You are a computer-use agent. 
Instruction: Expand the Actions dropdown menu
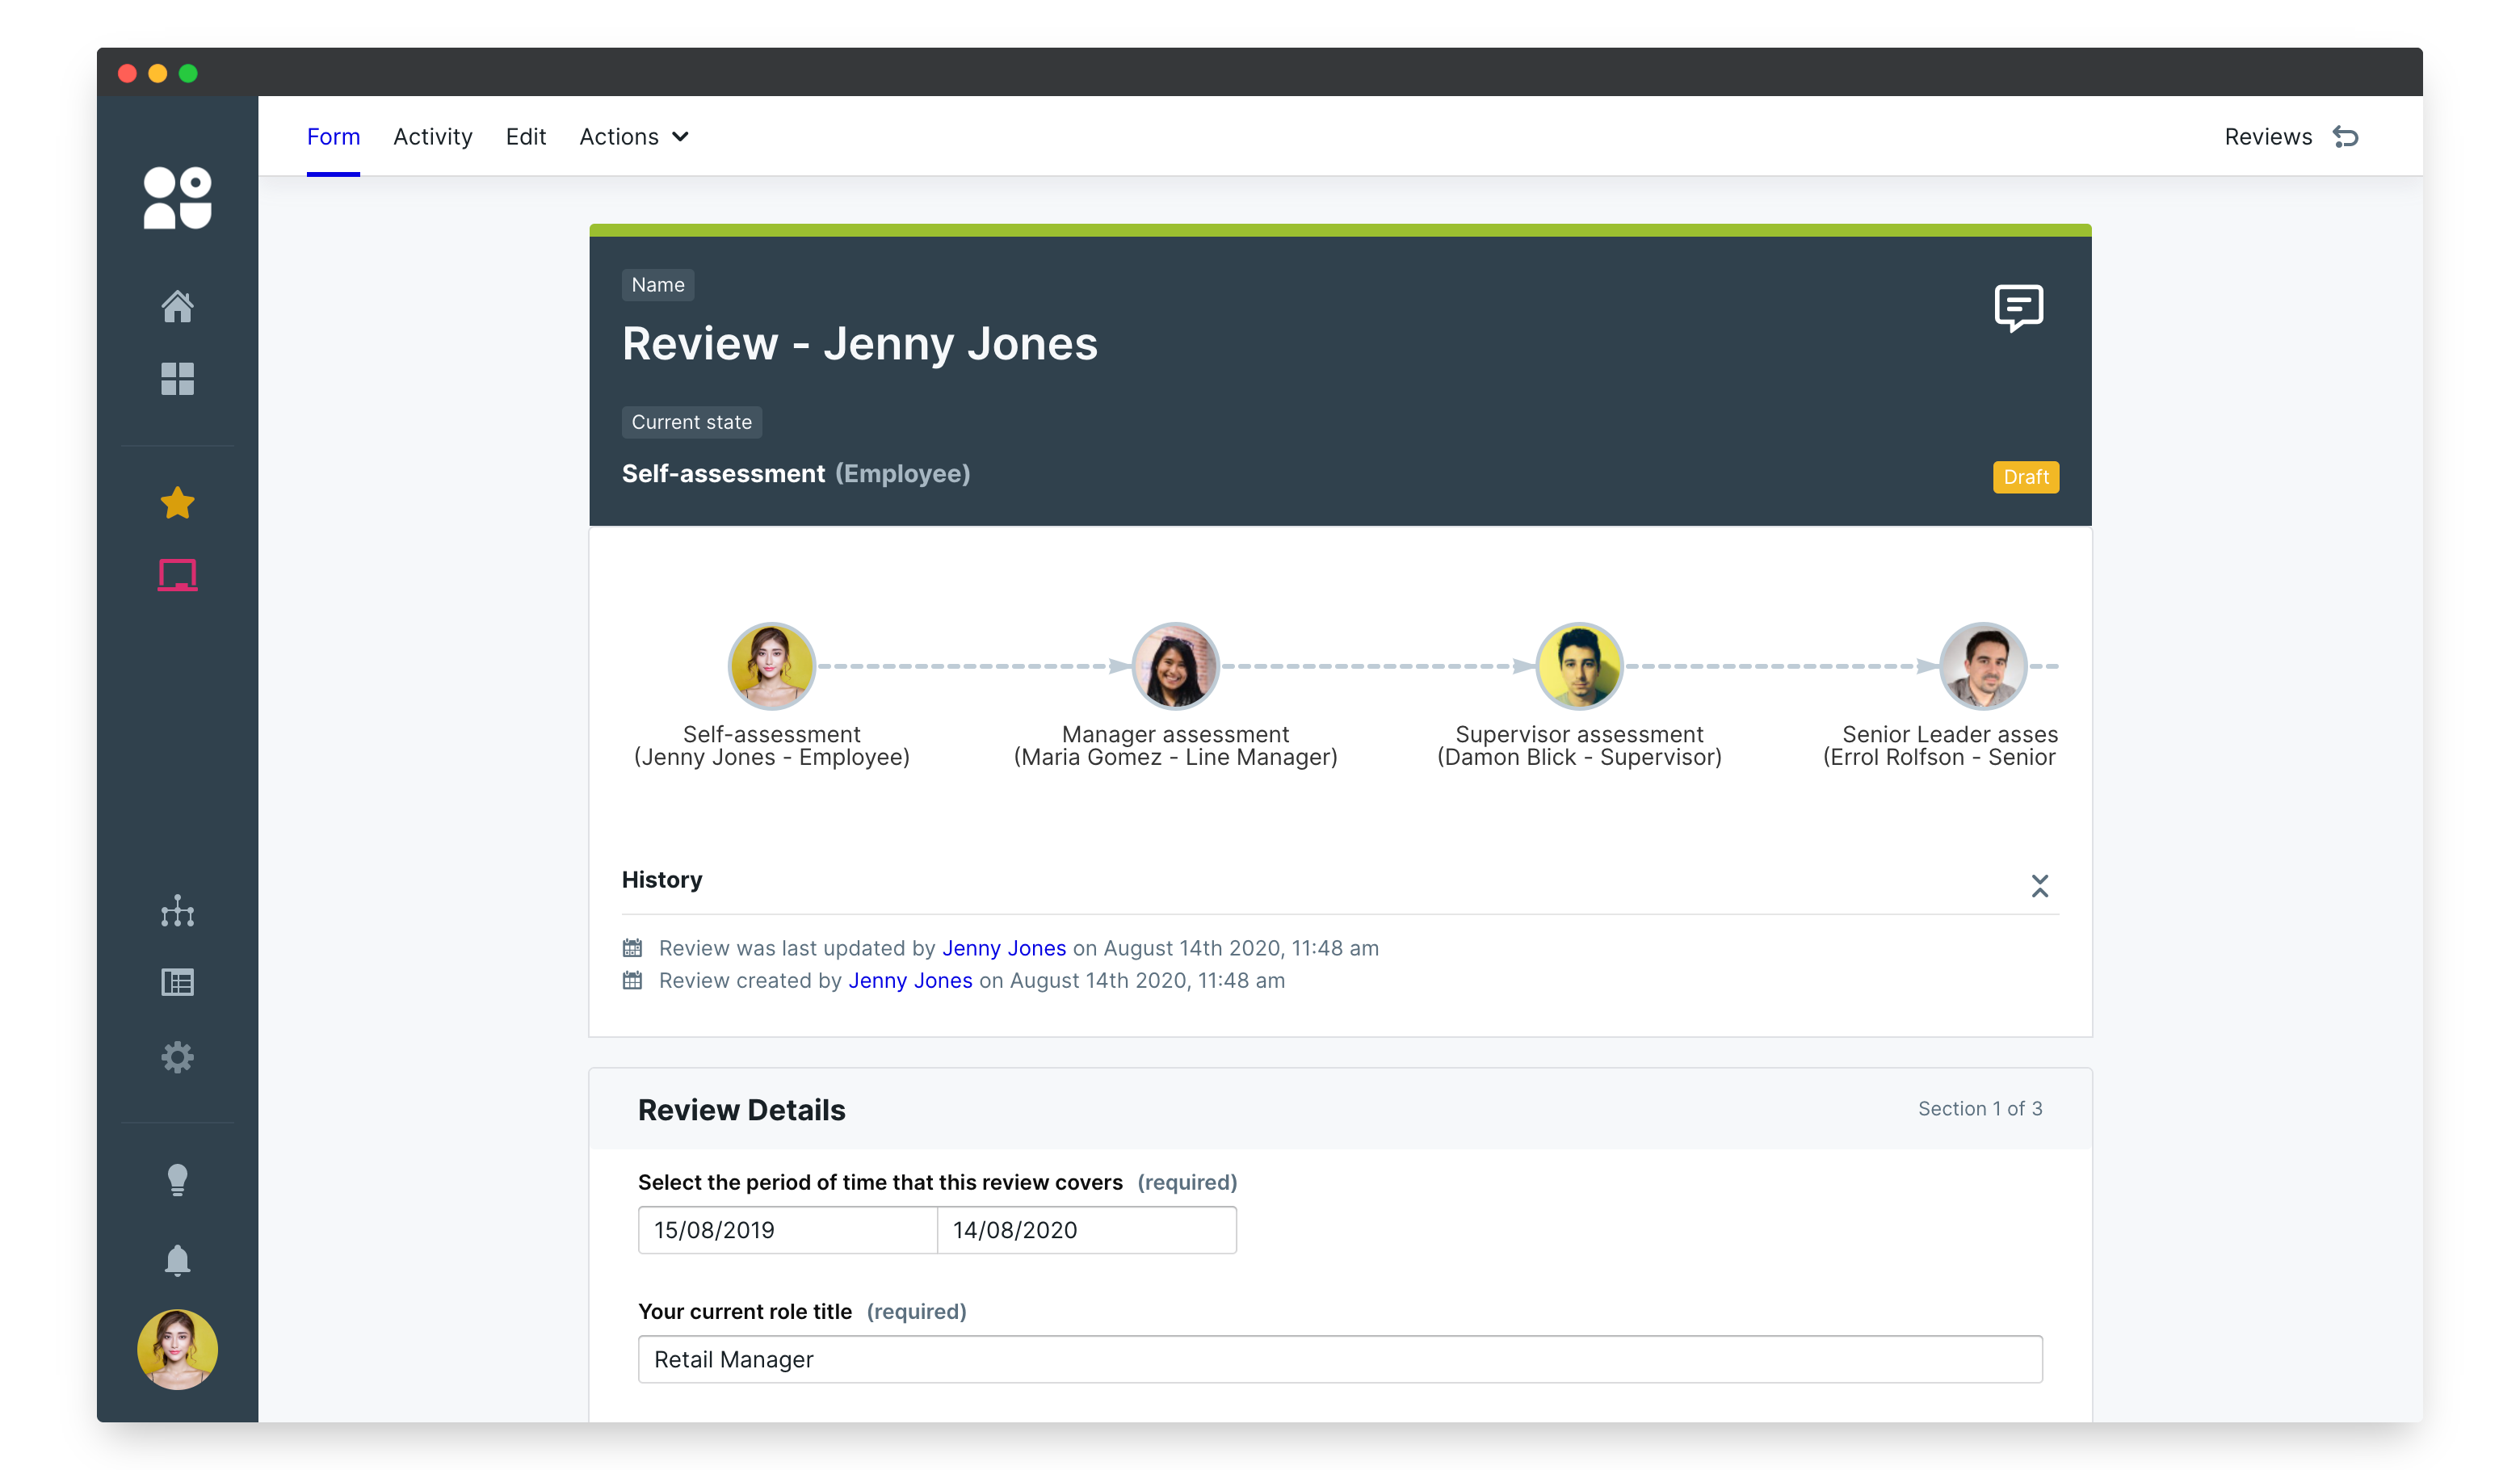(x=633, y=137)
